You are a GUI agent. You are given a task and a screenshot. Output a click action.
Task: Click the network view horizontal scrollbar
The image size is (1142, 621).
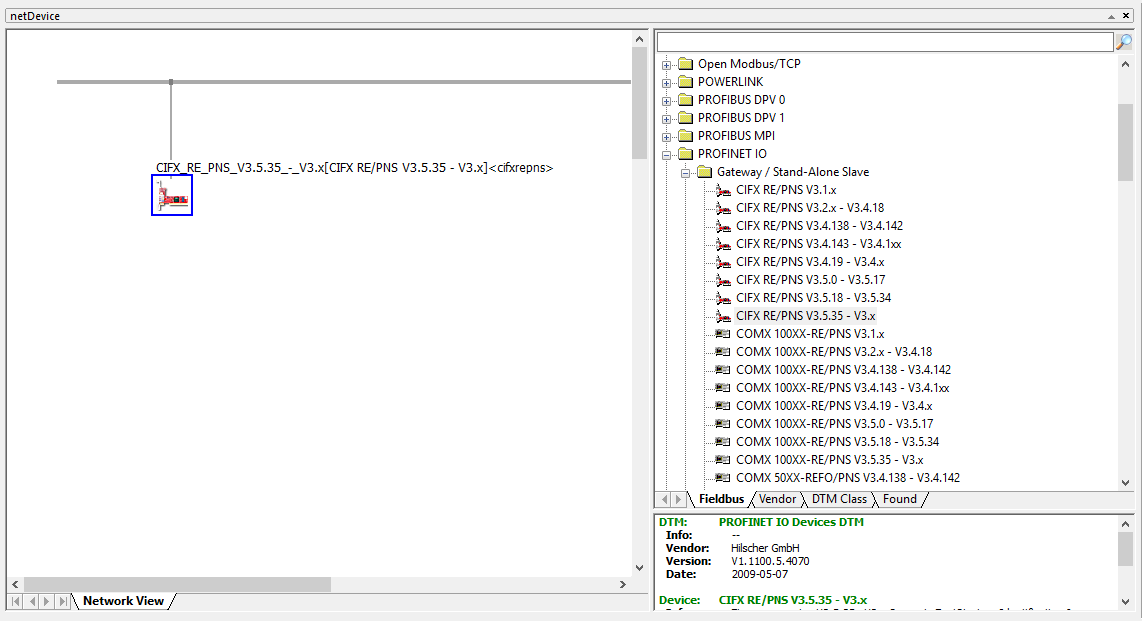click(176, 584)
